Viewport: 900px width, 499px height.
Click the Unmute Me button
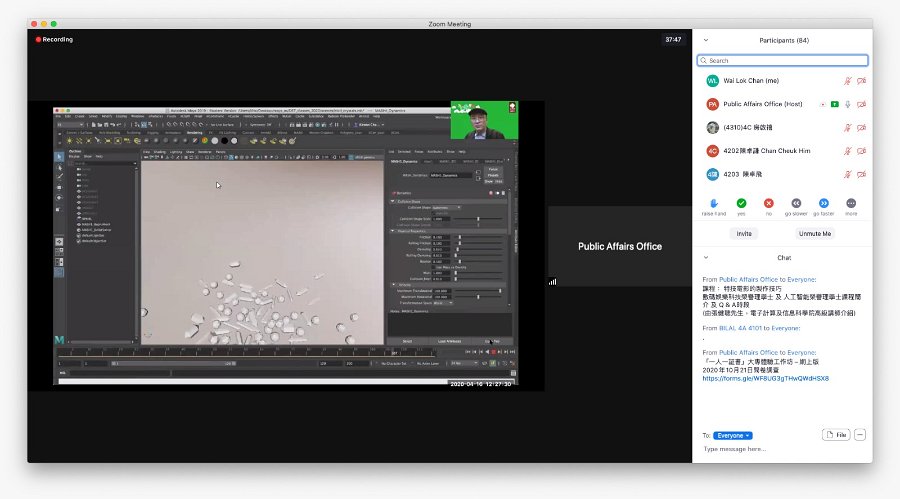814,234
